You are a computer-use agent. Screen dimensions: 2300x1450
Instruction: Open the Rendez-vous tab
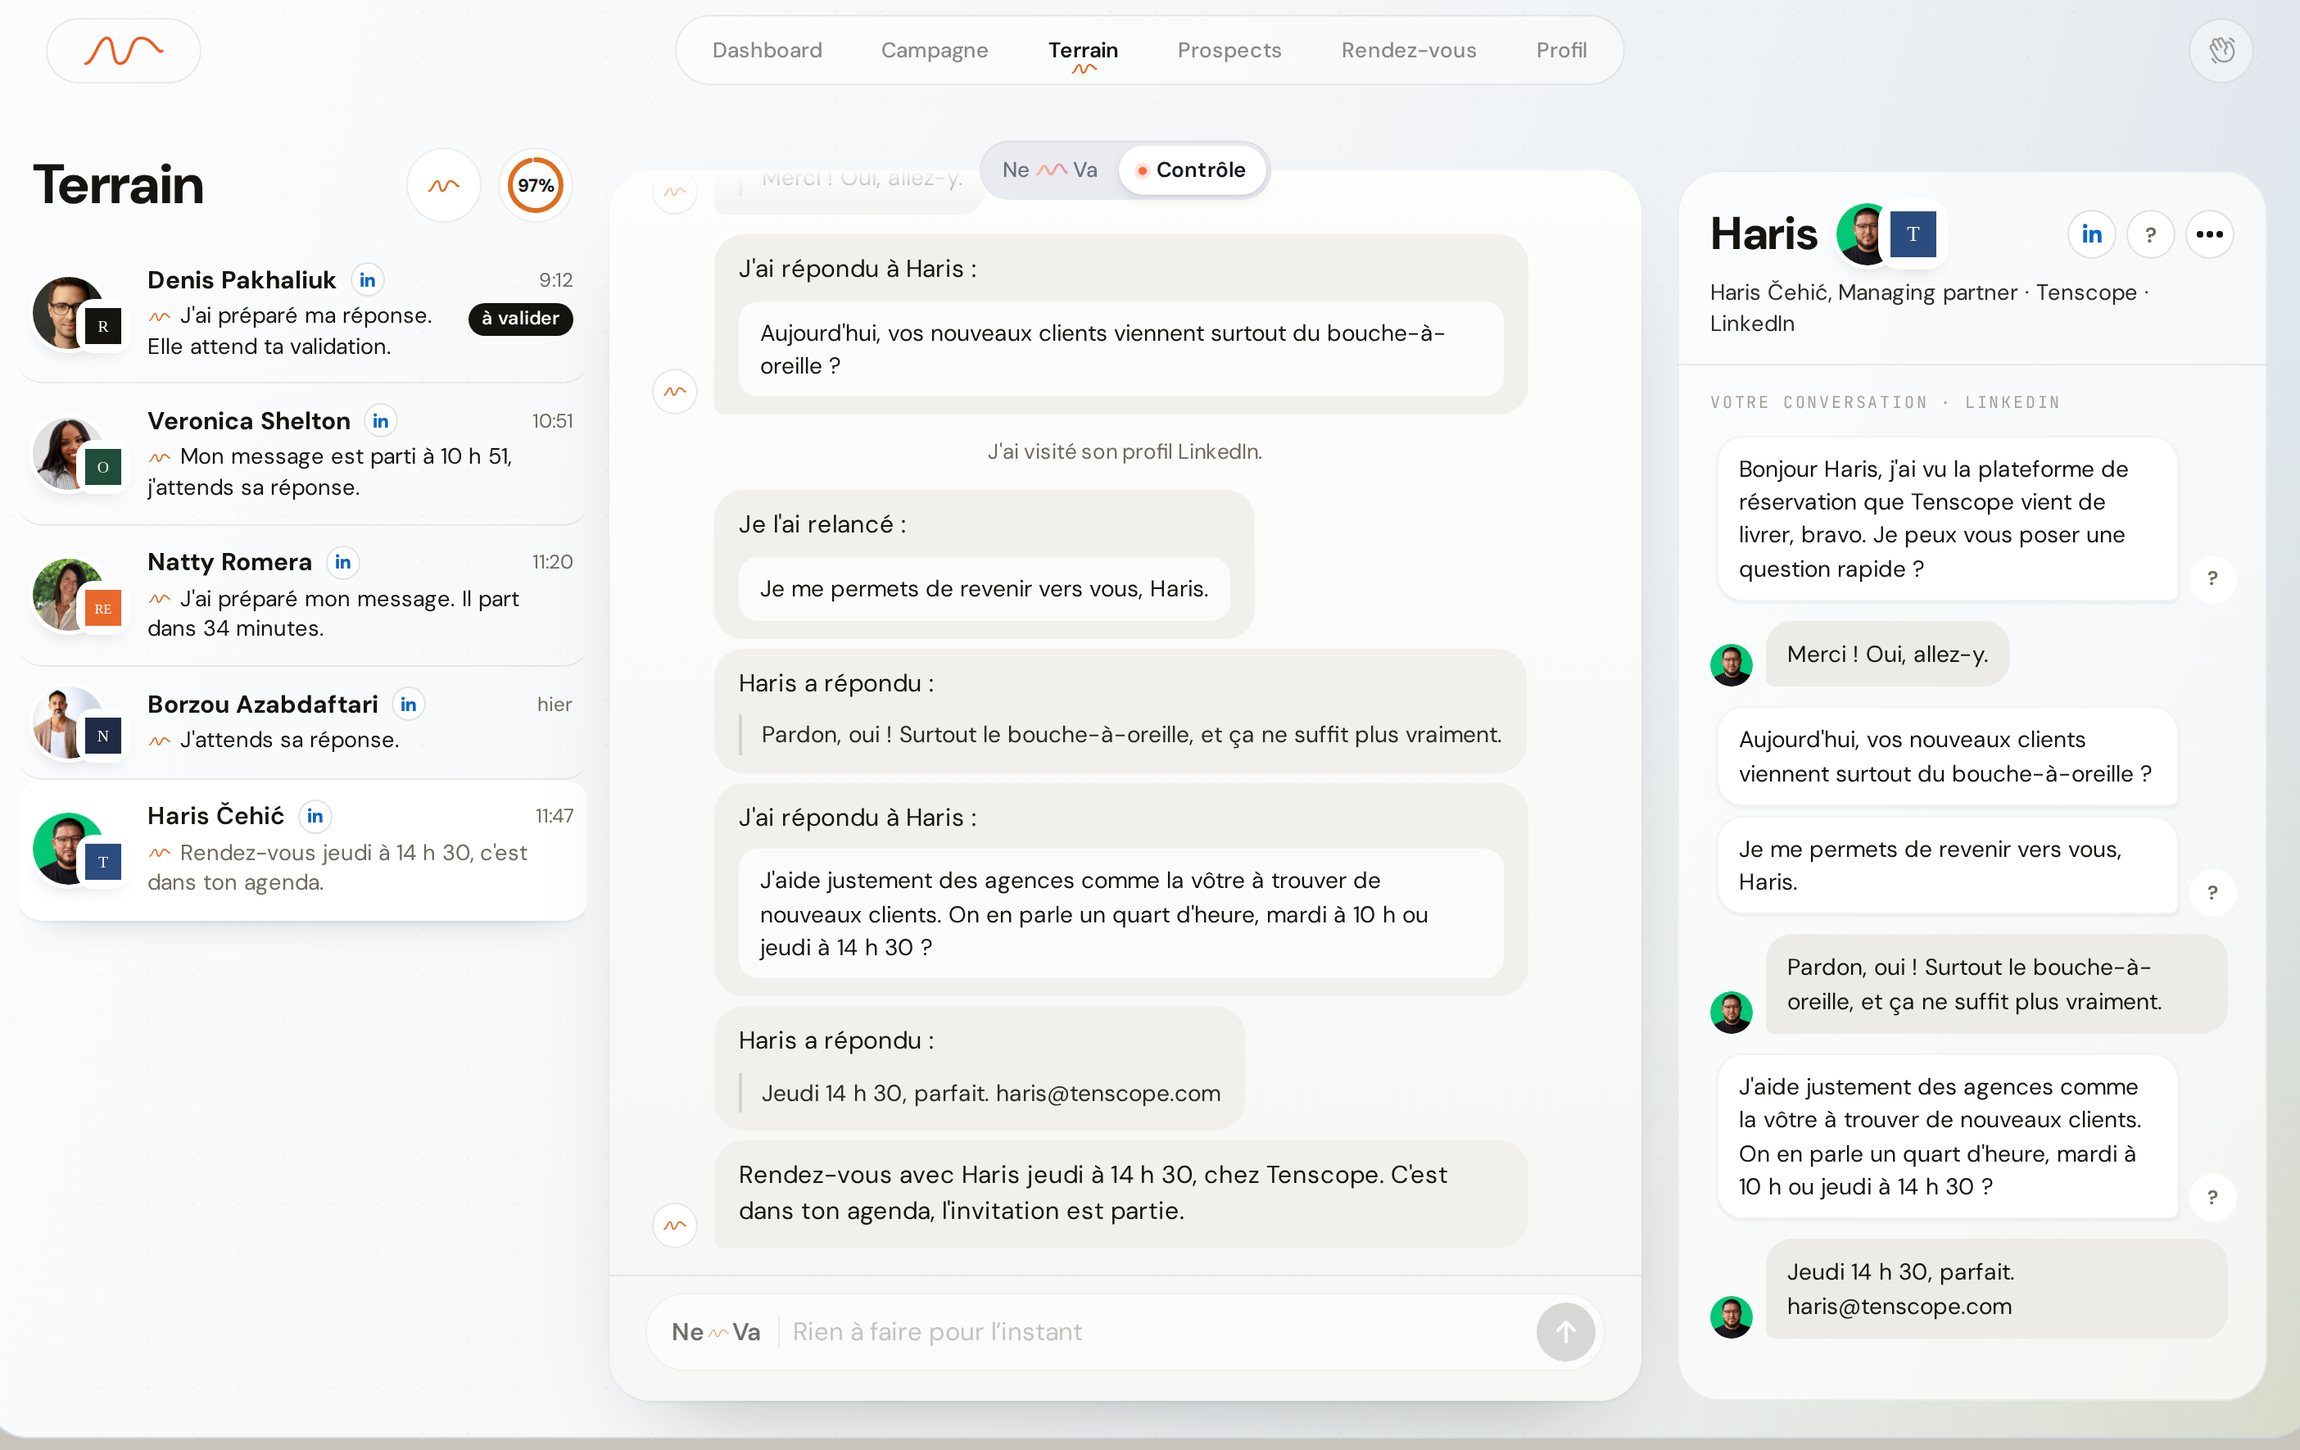[x=1408, y=50]
